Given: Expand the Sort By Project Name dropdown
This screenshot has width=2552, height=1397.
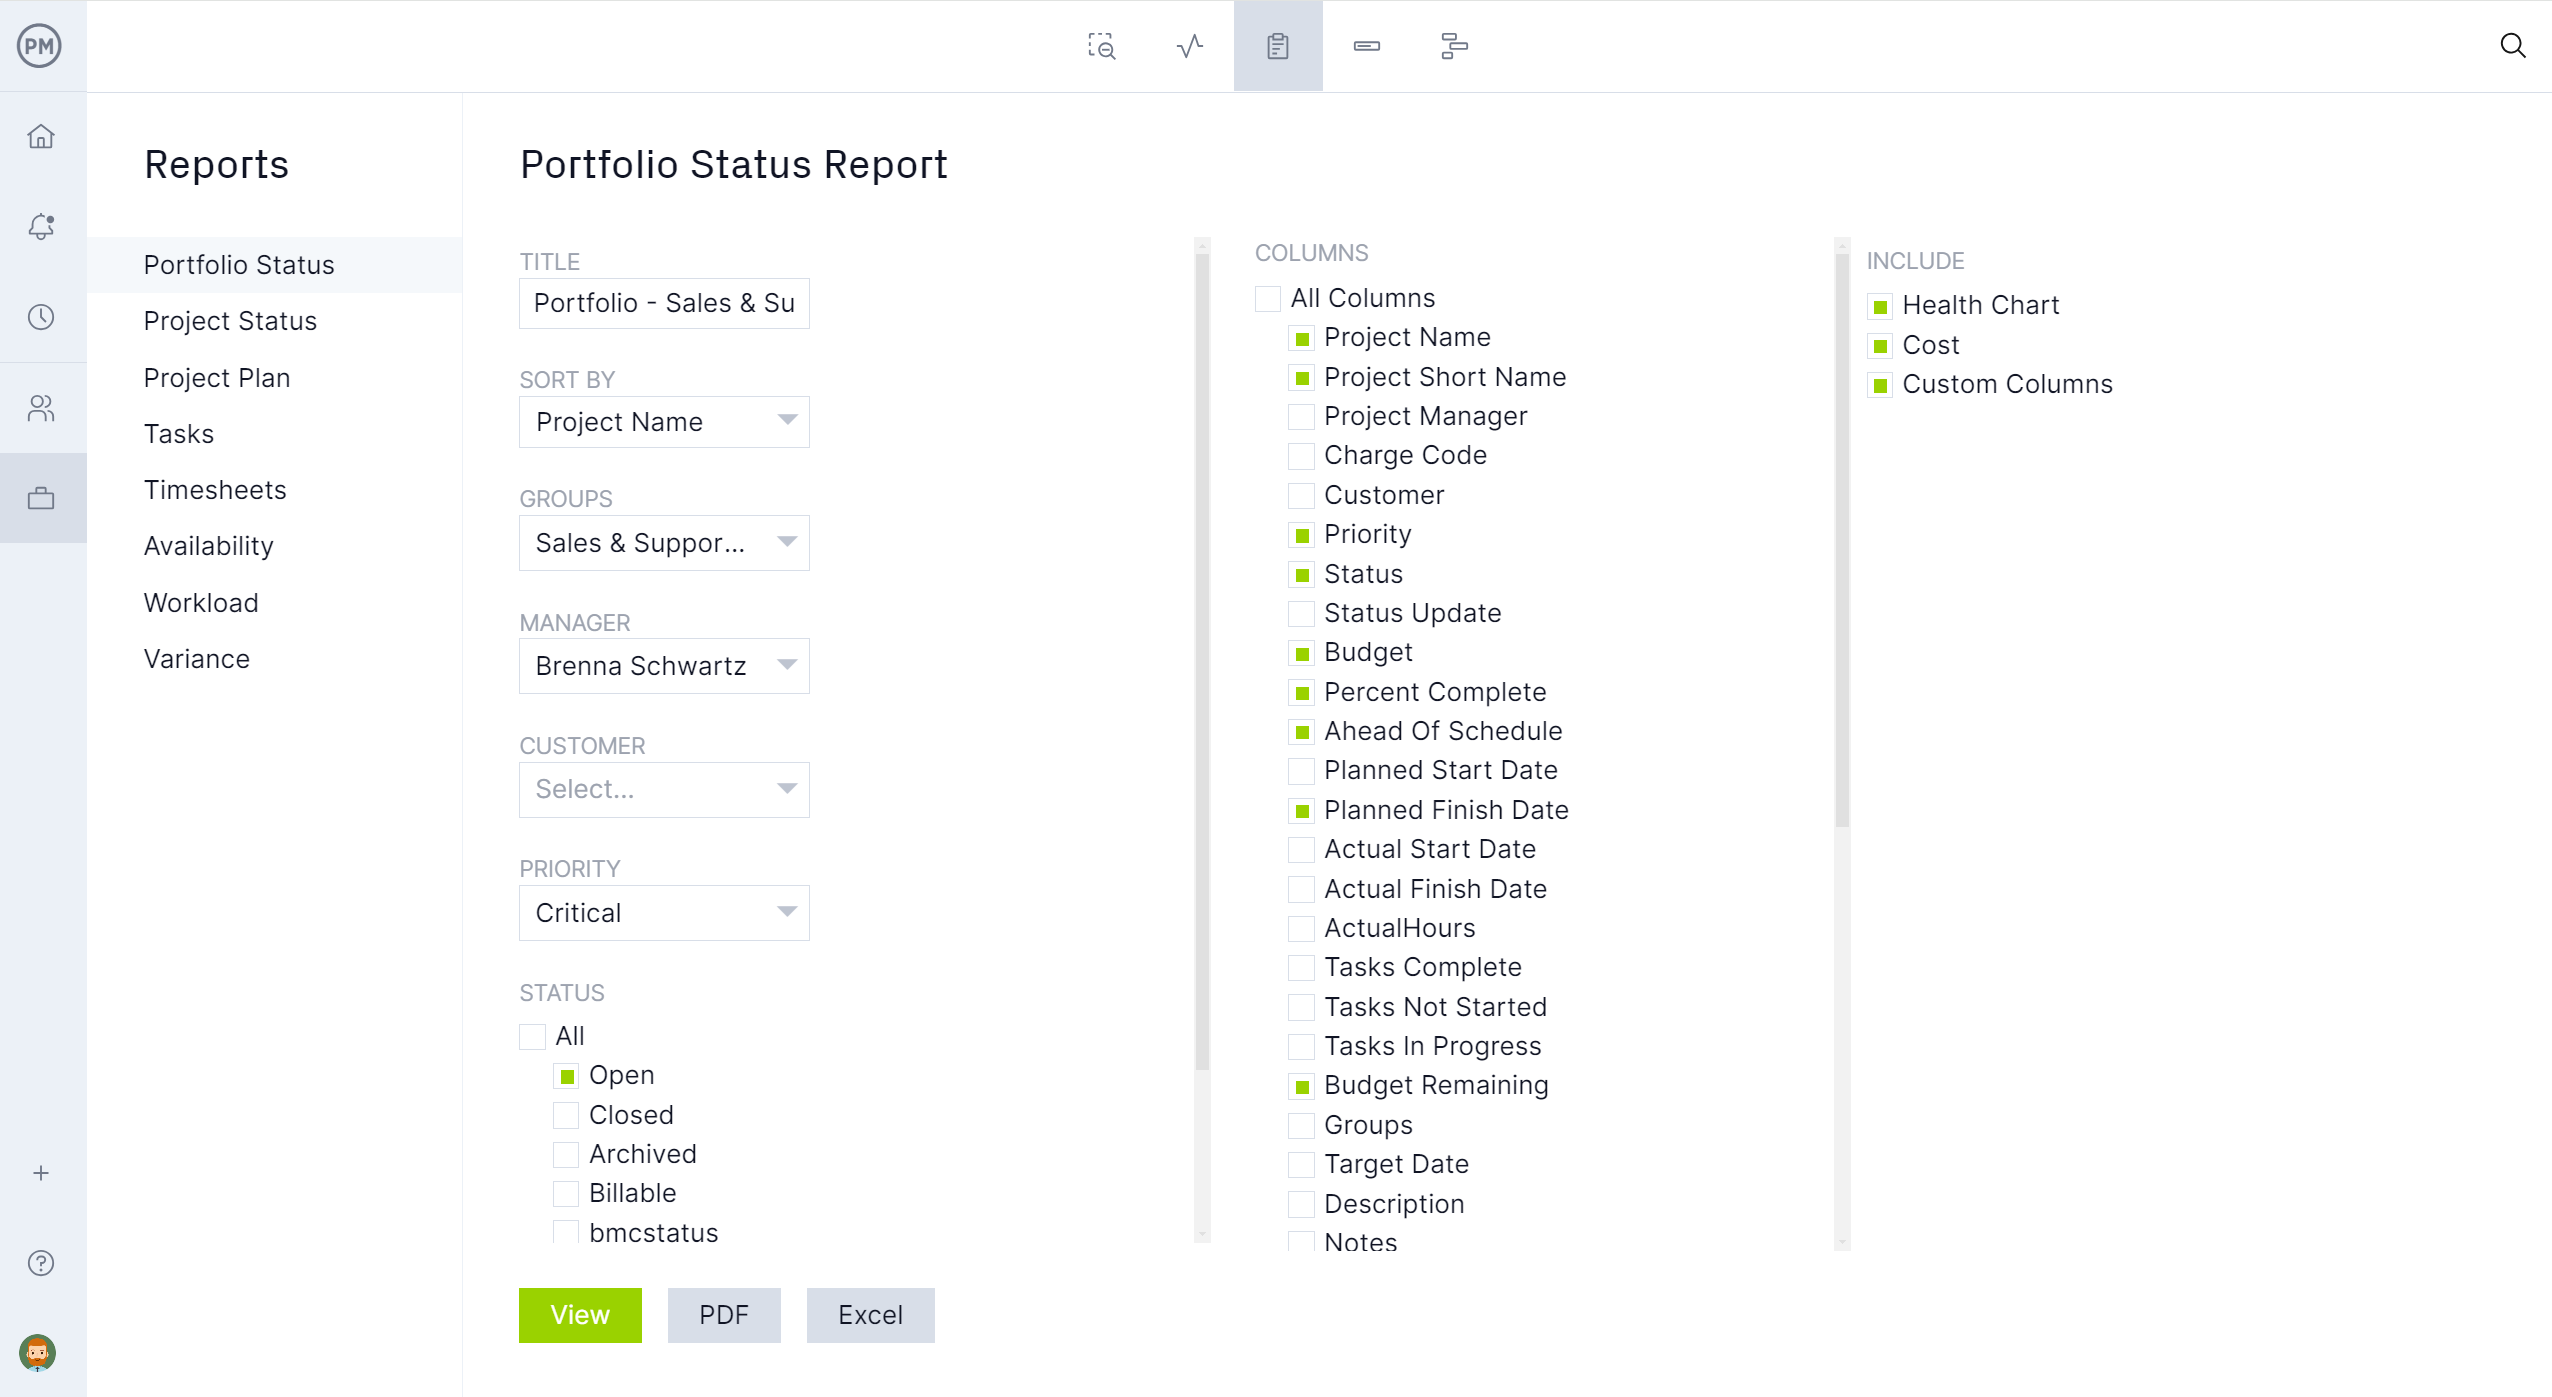Looking at the screenshot, I should point(786,422).
